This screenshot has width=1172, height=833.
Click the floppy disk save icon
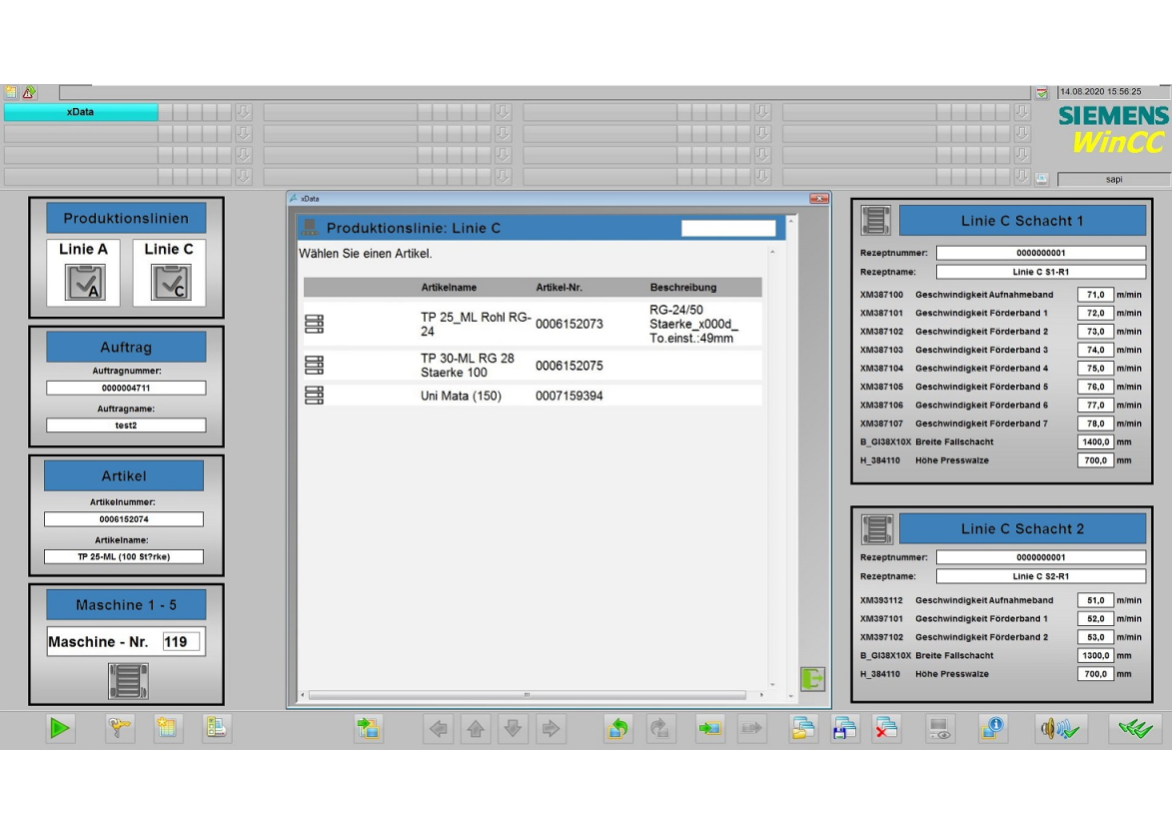844,729
